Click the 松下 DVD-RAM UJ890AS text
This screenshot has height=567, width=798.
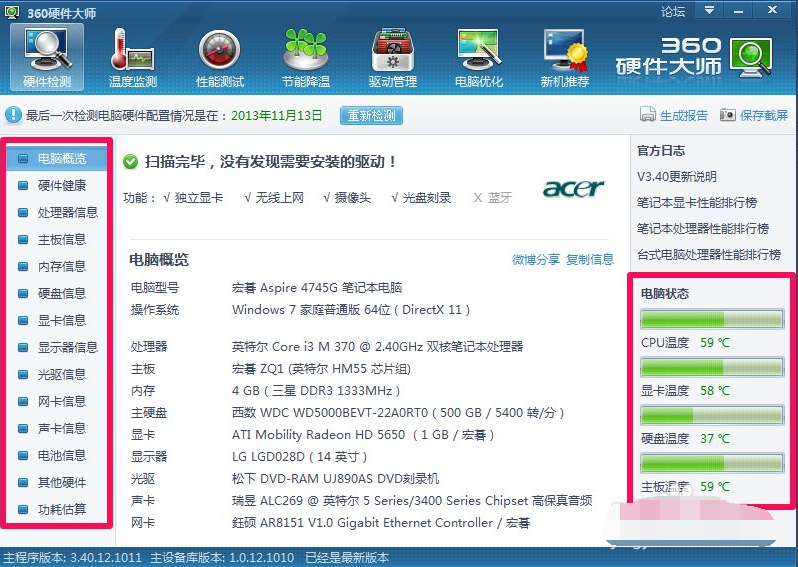click(x=335, y=478)
